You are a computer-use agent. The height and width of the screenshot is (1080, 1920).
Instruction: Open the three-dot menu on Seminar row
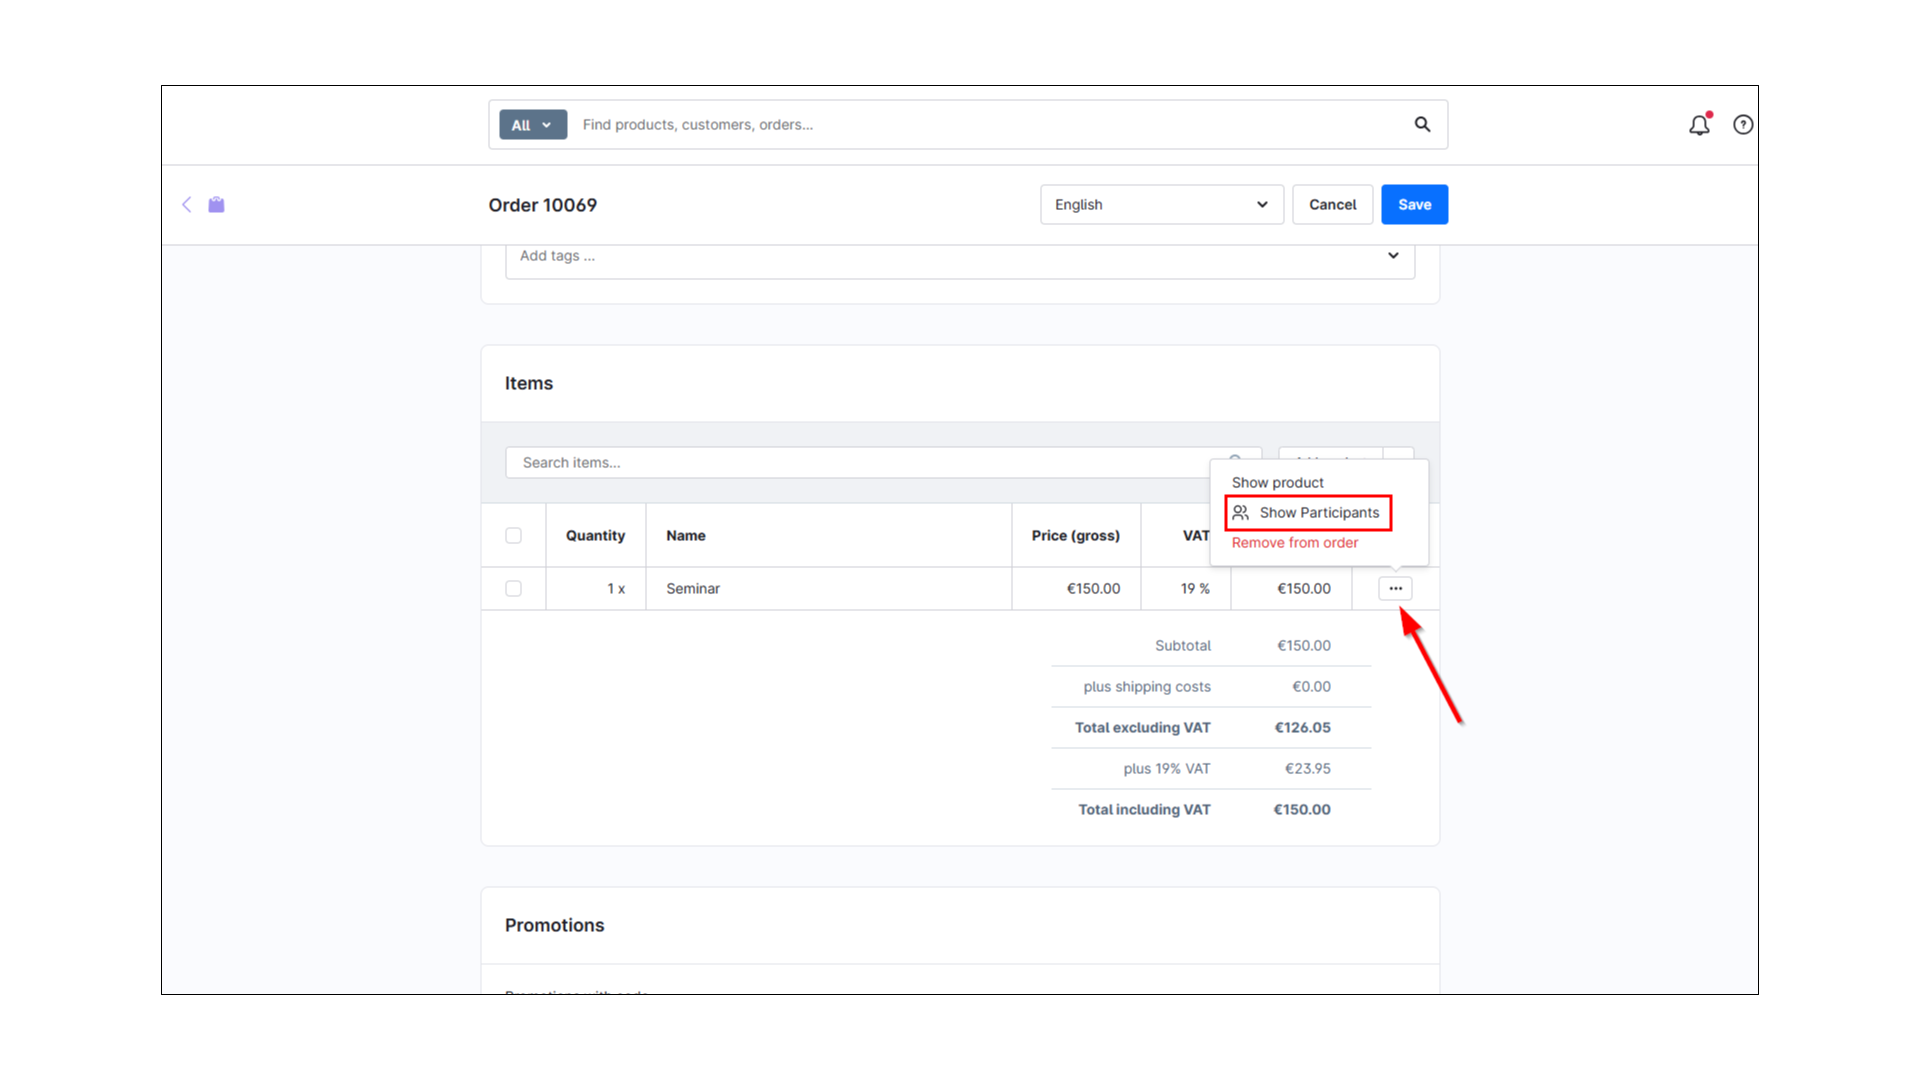pos(1395,589)
